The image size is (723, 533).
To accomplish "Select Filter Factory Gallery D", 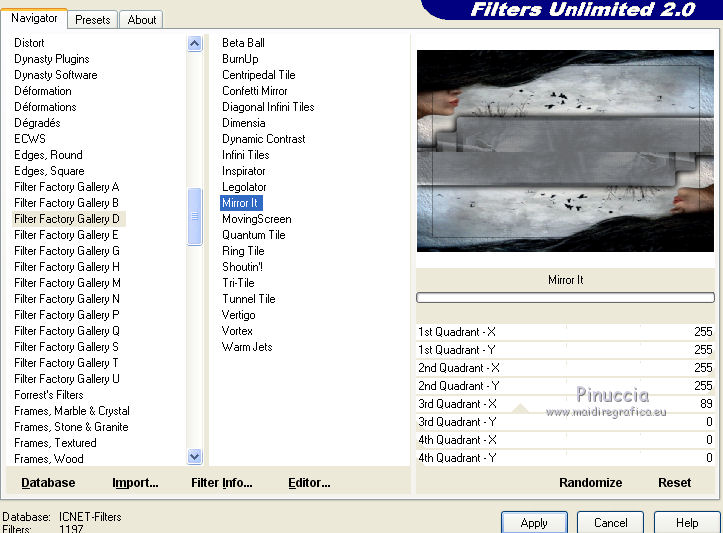I will click(67, 219).
